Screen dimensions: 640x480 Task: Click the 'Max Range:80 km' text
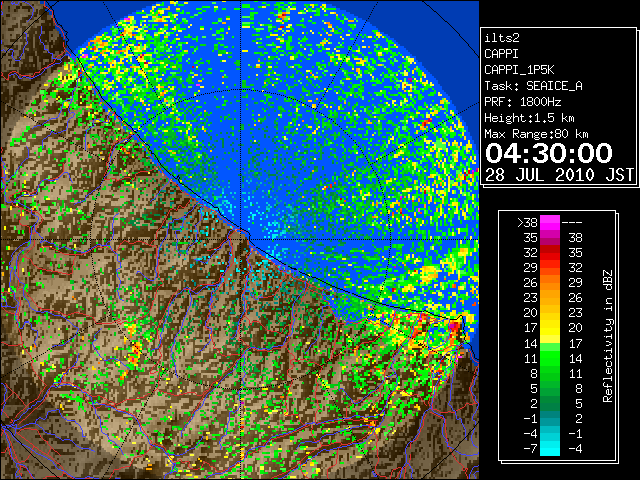click(536, 134)
